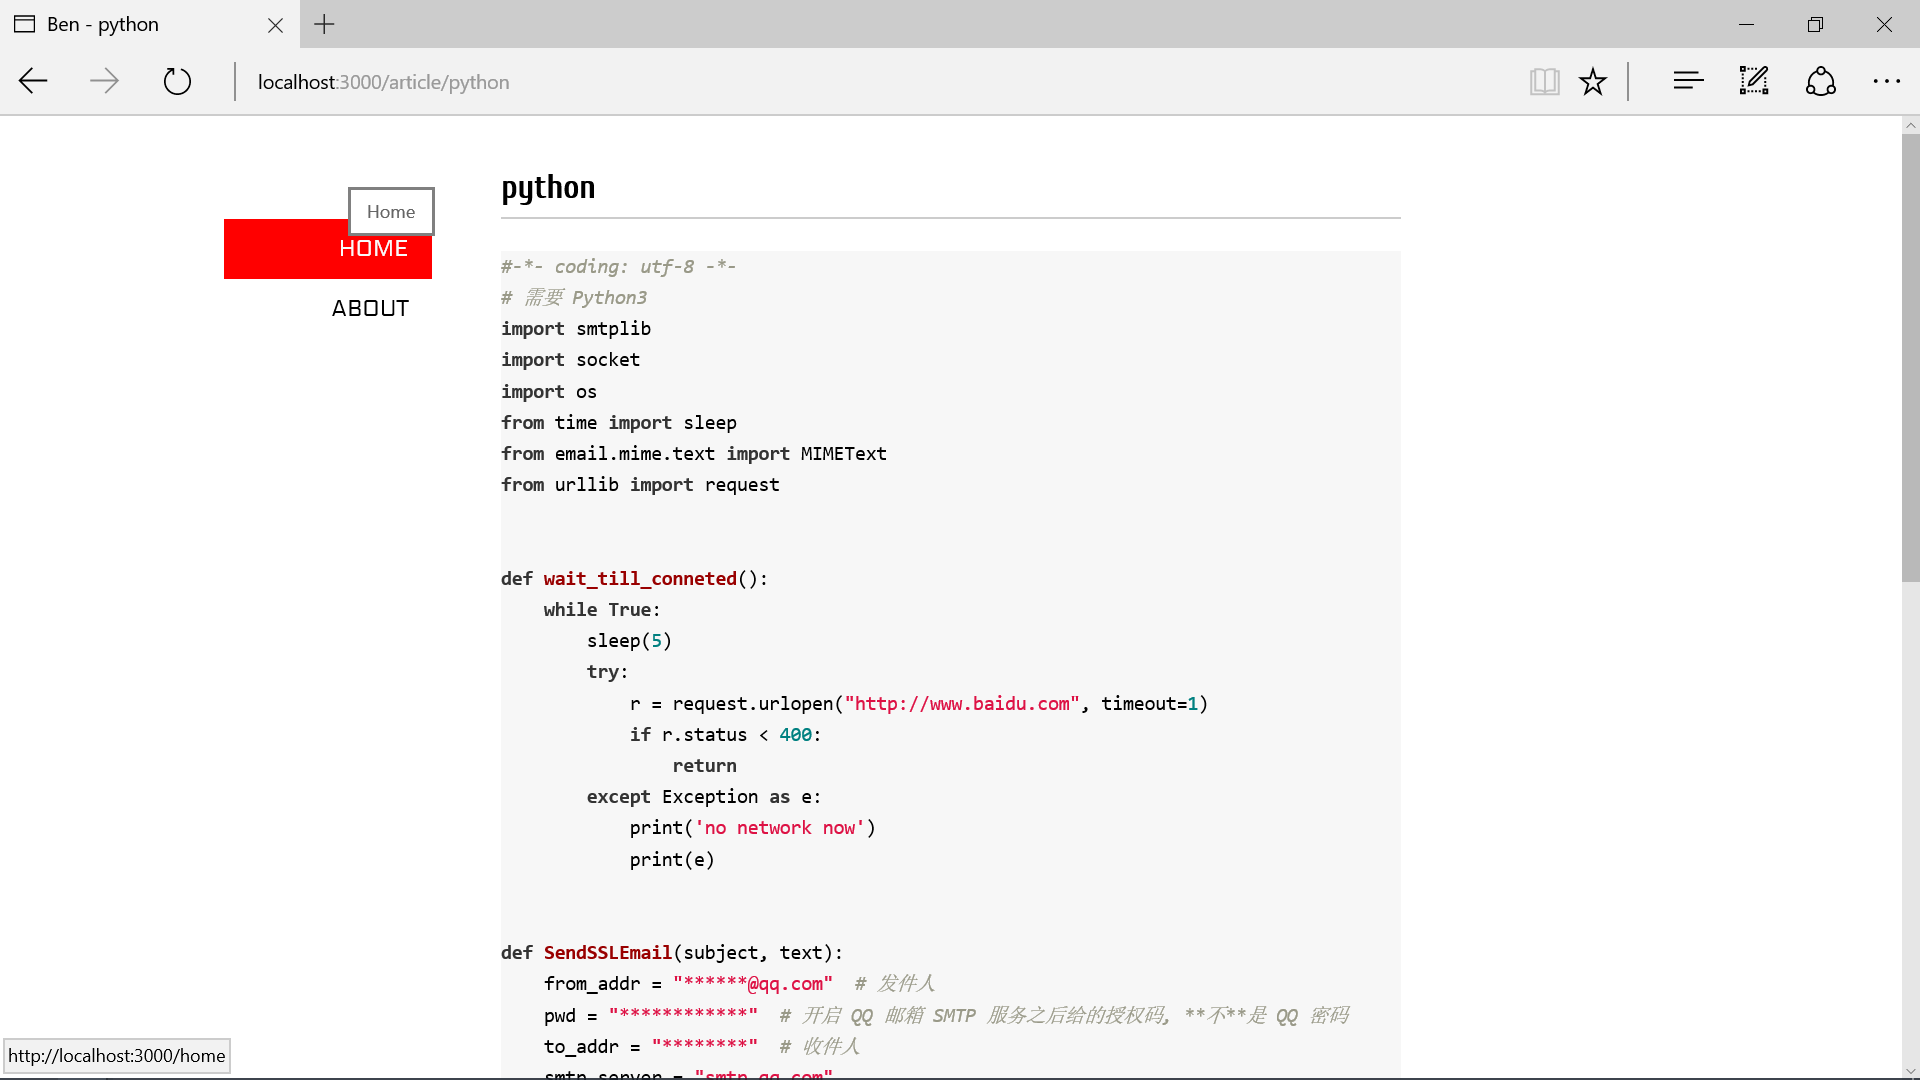Click the 'from_addr' assignment line
Image resolution: width=1920 pixels, height=1080 pixels.
point(739,984)
